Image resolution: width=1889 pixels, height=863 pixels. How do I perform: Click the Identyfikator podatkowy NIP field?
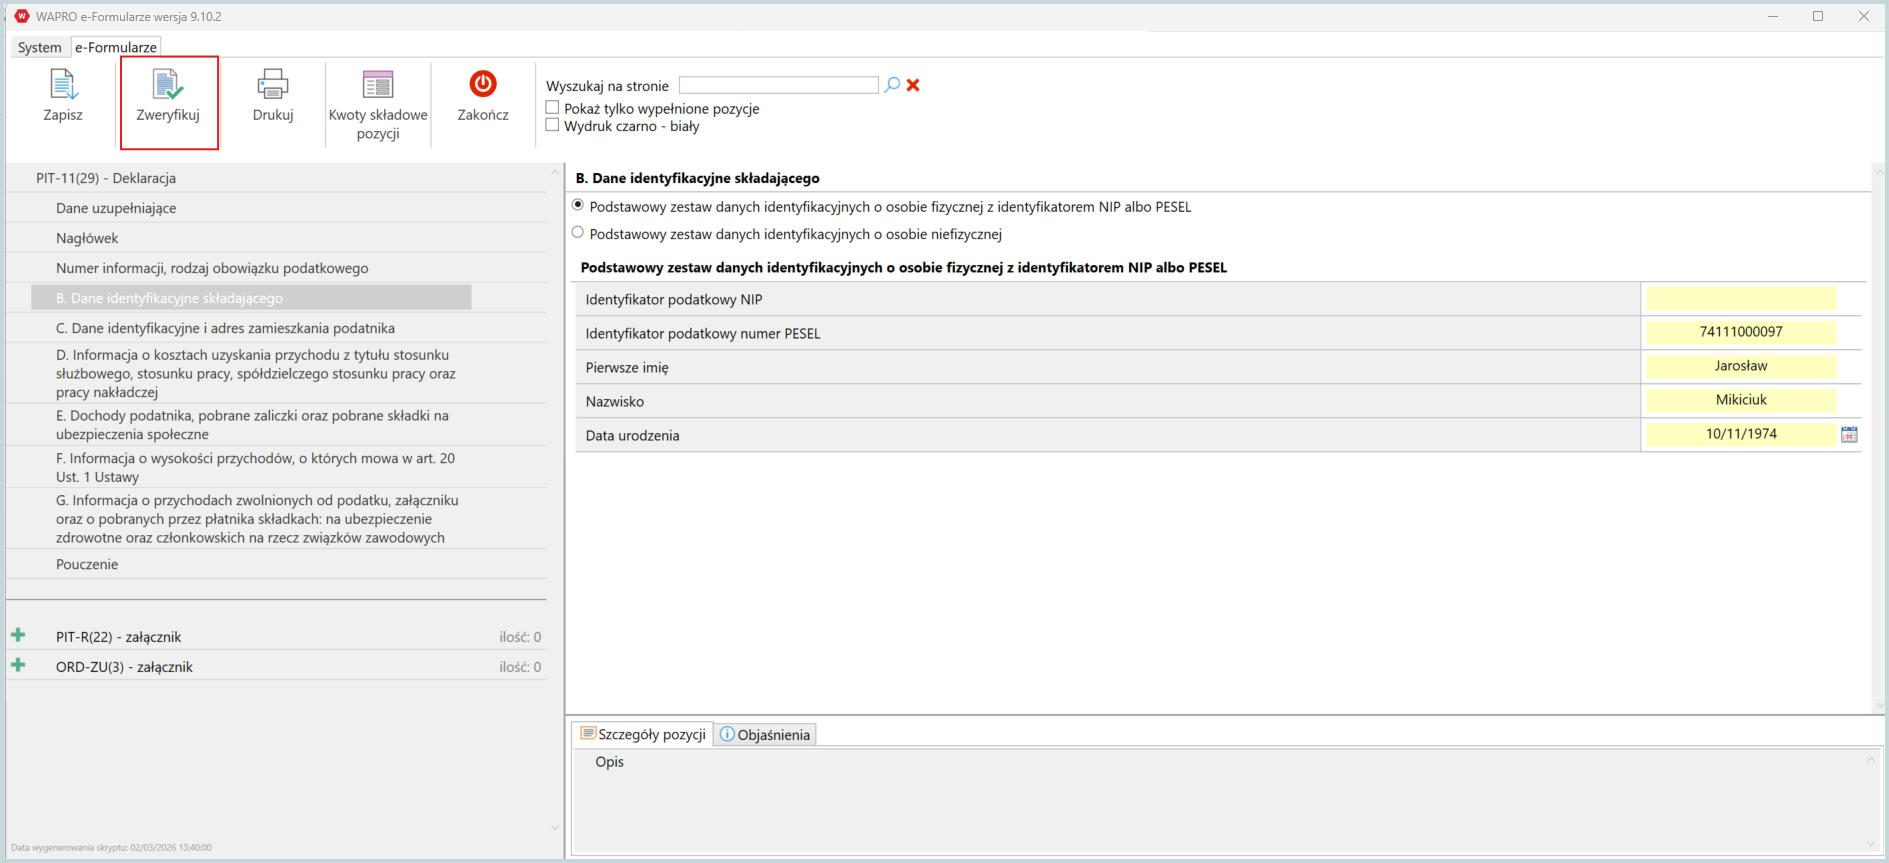click(x=1740, y=299)
